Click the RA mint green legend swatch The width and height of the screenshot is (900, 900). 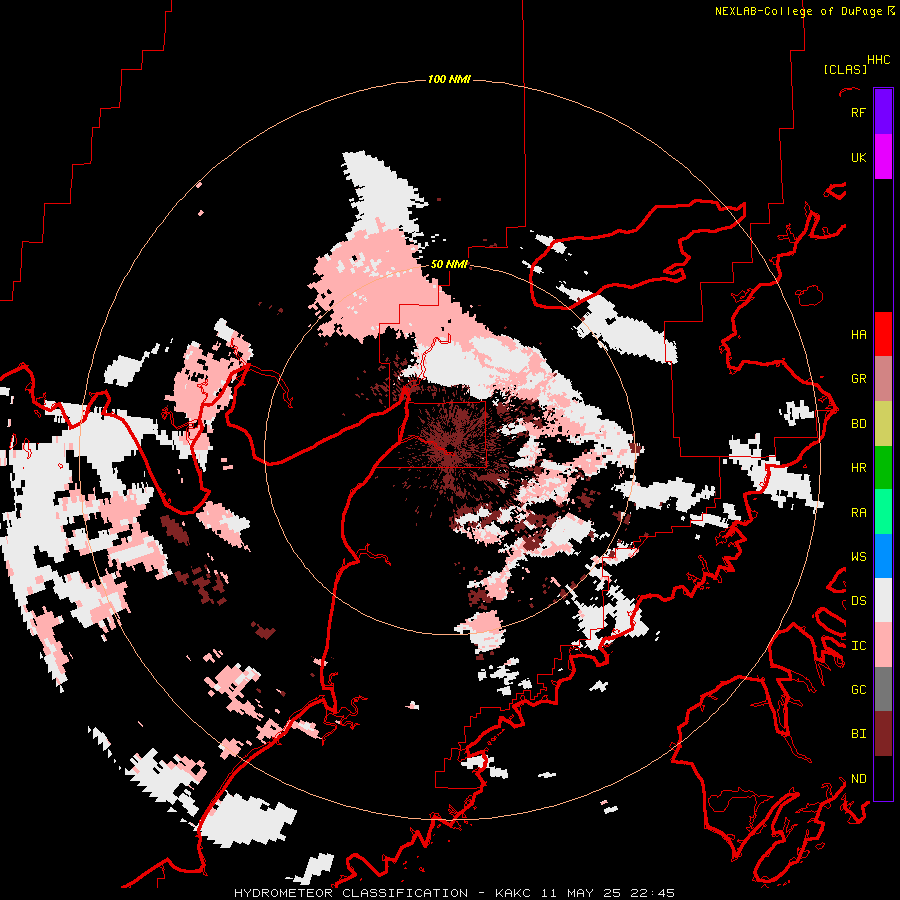tap(883, 512)
